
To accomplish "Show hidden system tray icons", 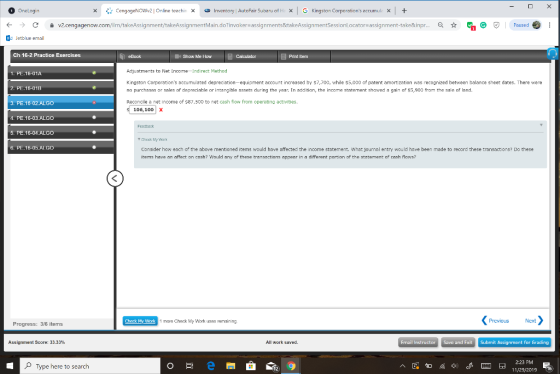I will (x=402, y=366).
